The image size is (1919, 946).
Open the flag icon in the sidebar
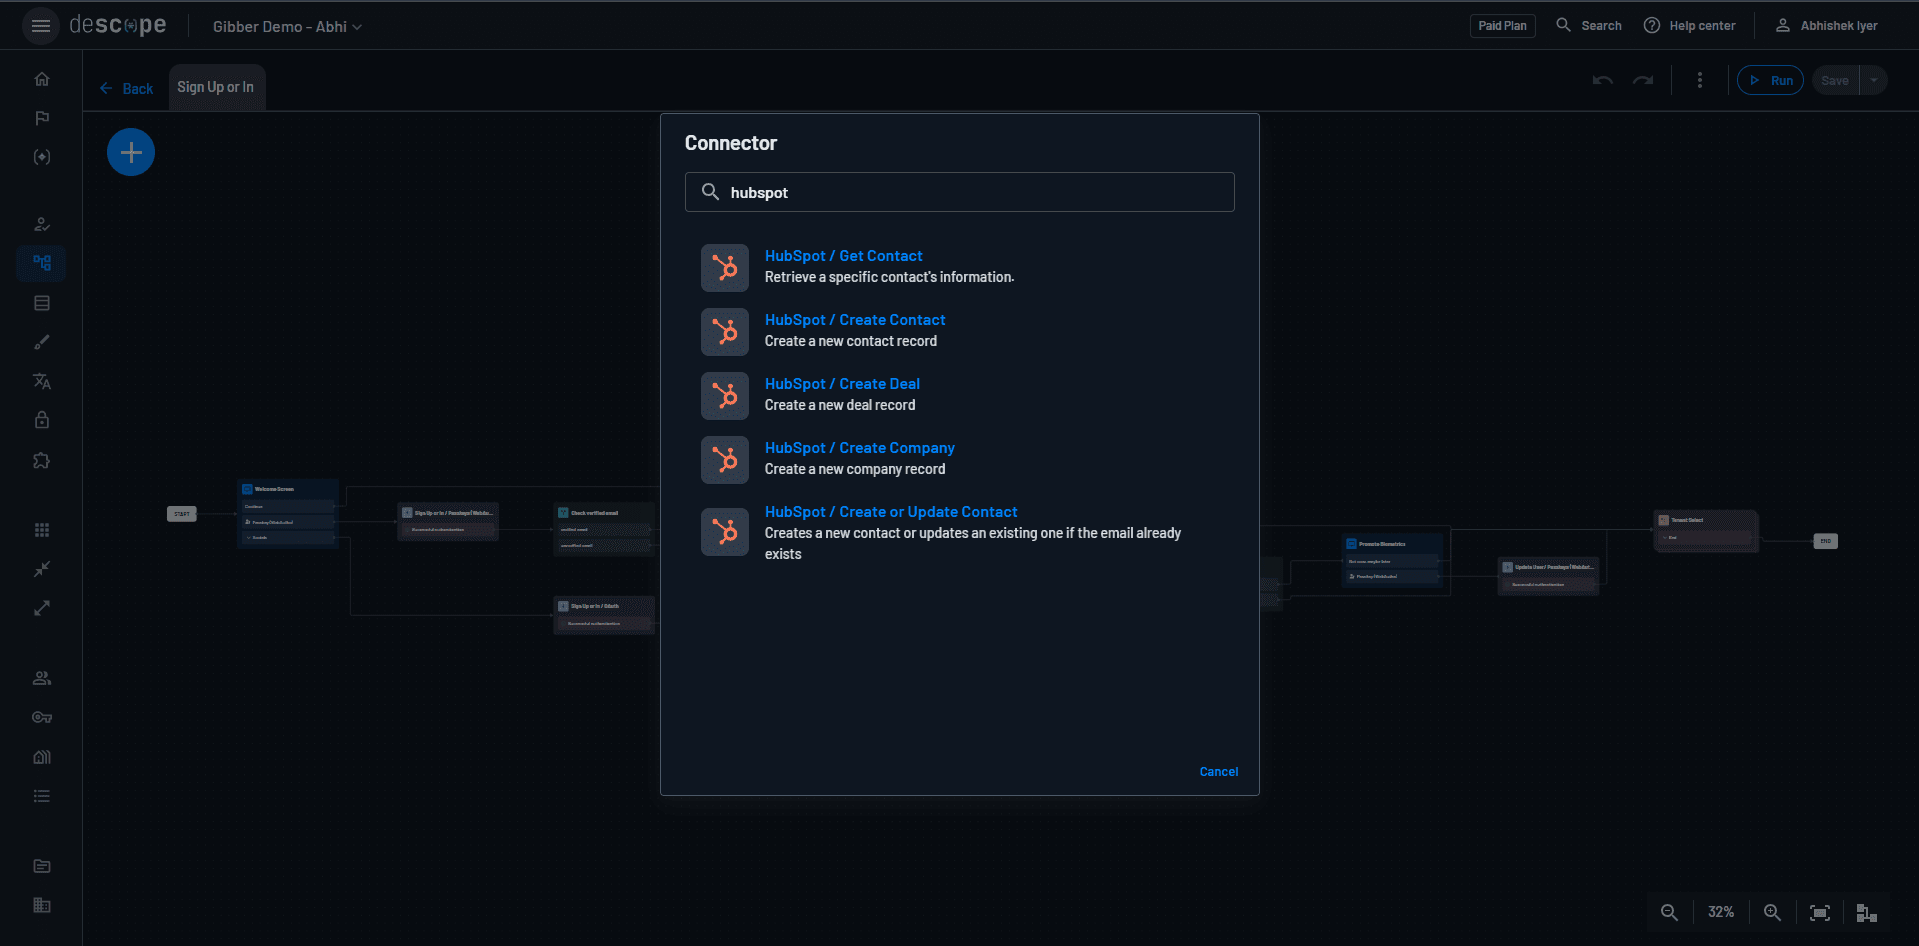tap(42, 118)
